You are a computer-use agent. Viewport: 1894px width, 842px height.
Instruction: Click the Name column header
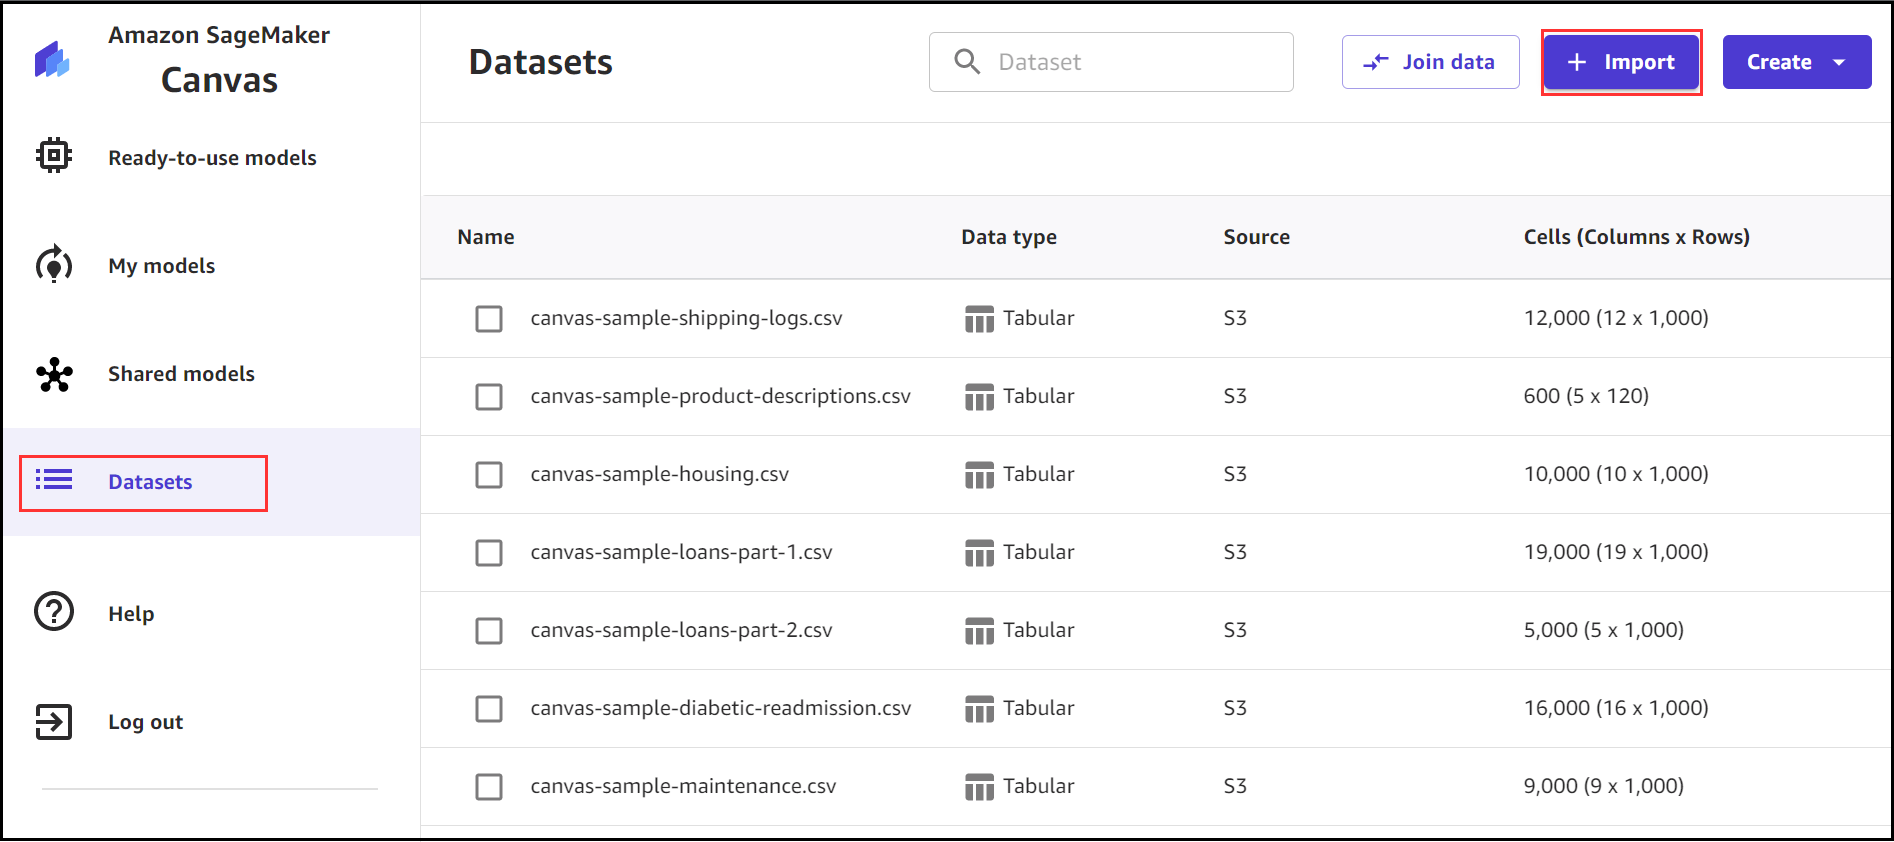pyautogui.click(x=486, y=237)
